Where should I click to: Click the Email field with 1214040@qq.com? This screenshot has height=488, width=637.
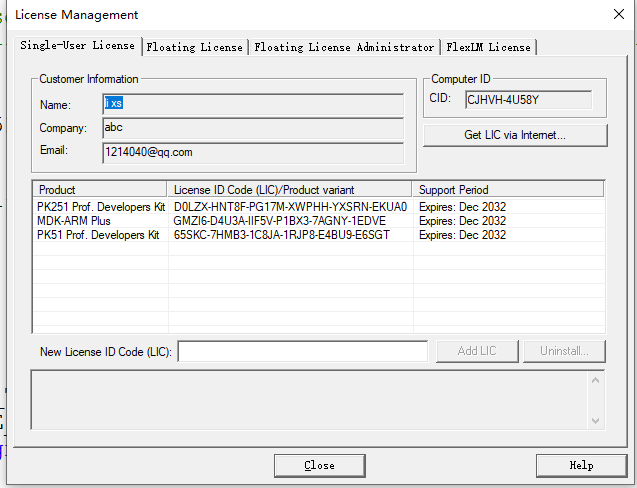(x=253, y=153)
